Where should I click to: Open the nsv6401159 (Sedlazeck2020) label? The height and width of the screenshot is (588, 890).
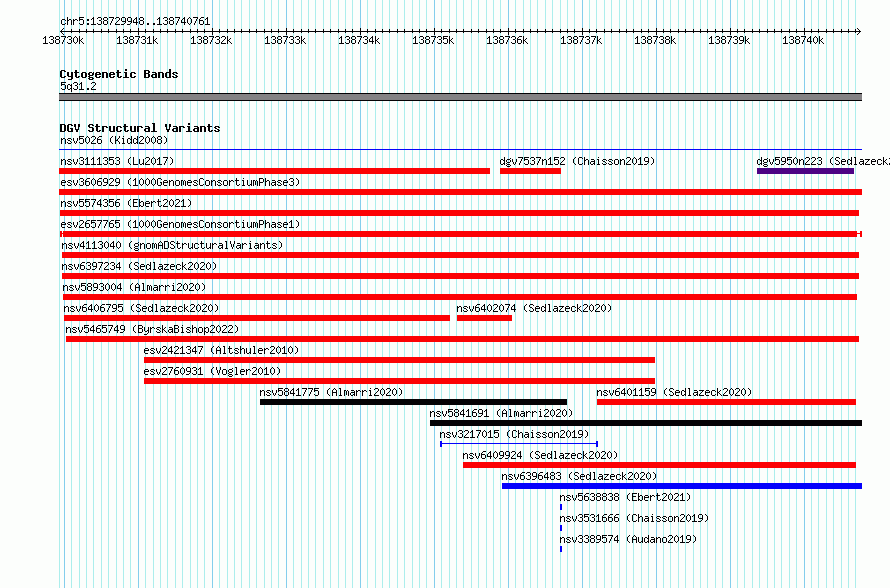674,392
